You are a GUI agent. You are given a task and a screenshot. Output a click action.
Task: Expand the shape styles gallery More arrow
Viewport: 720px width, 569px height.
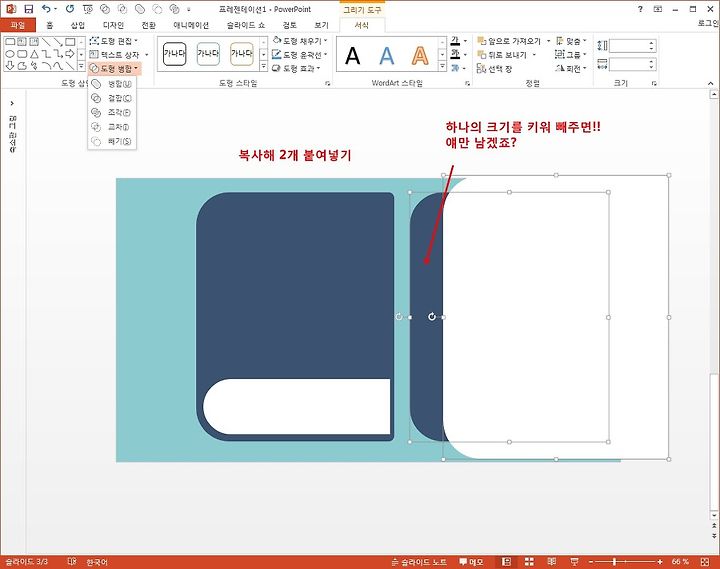click(x=264, y=66)
